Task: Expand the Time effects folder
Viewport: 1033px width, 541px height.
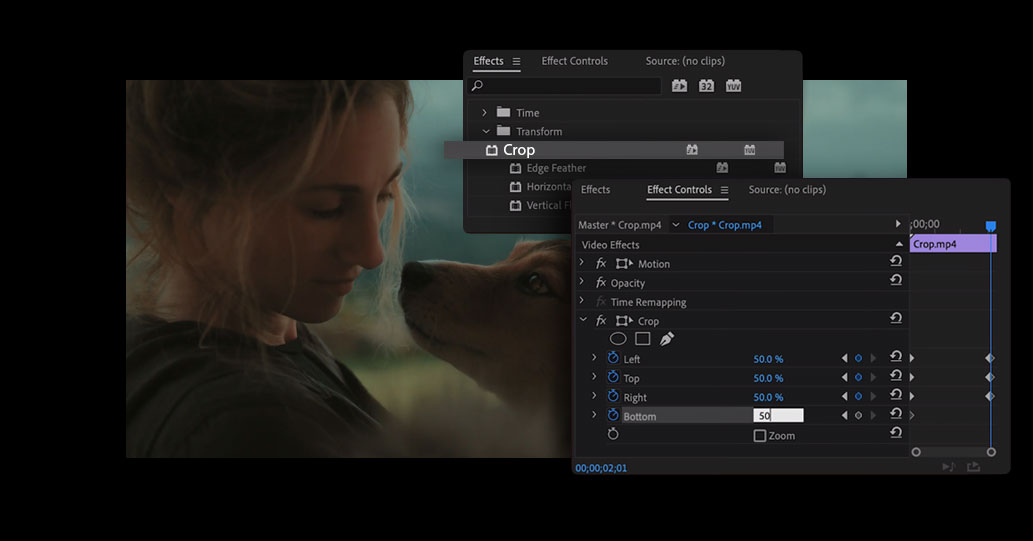Action: click(485, 113)
